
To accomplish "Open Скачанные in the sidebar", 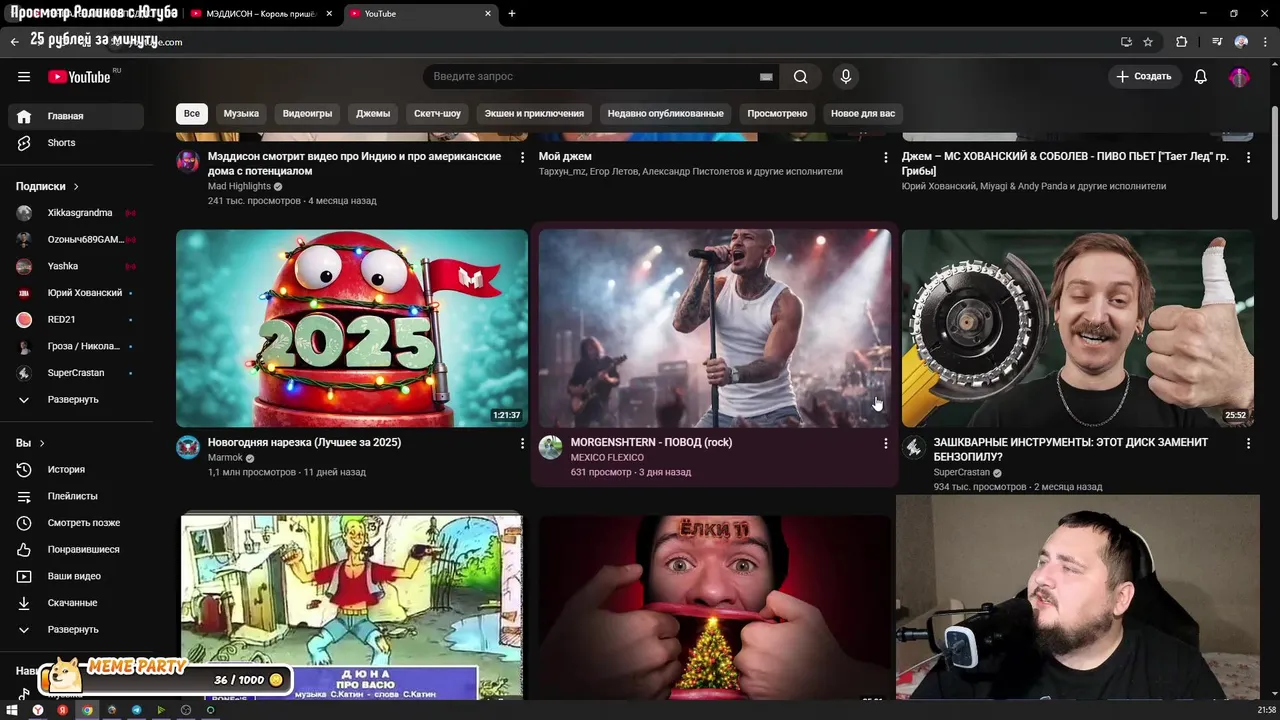I will 76,603.
